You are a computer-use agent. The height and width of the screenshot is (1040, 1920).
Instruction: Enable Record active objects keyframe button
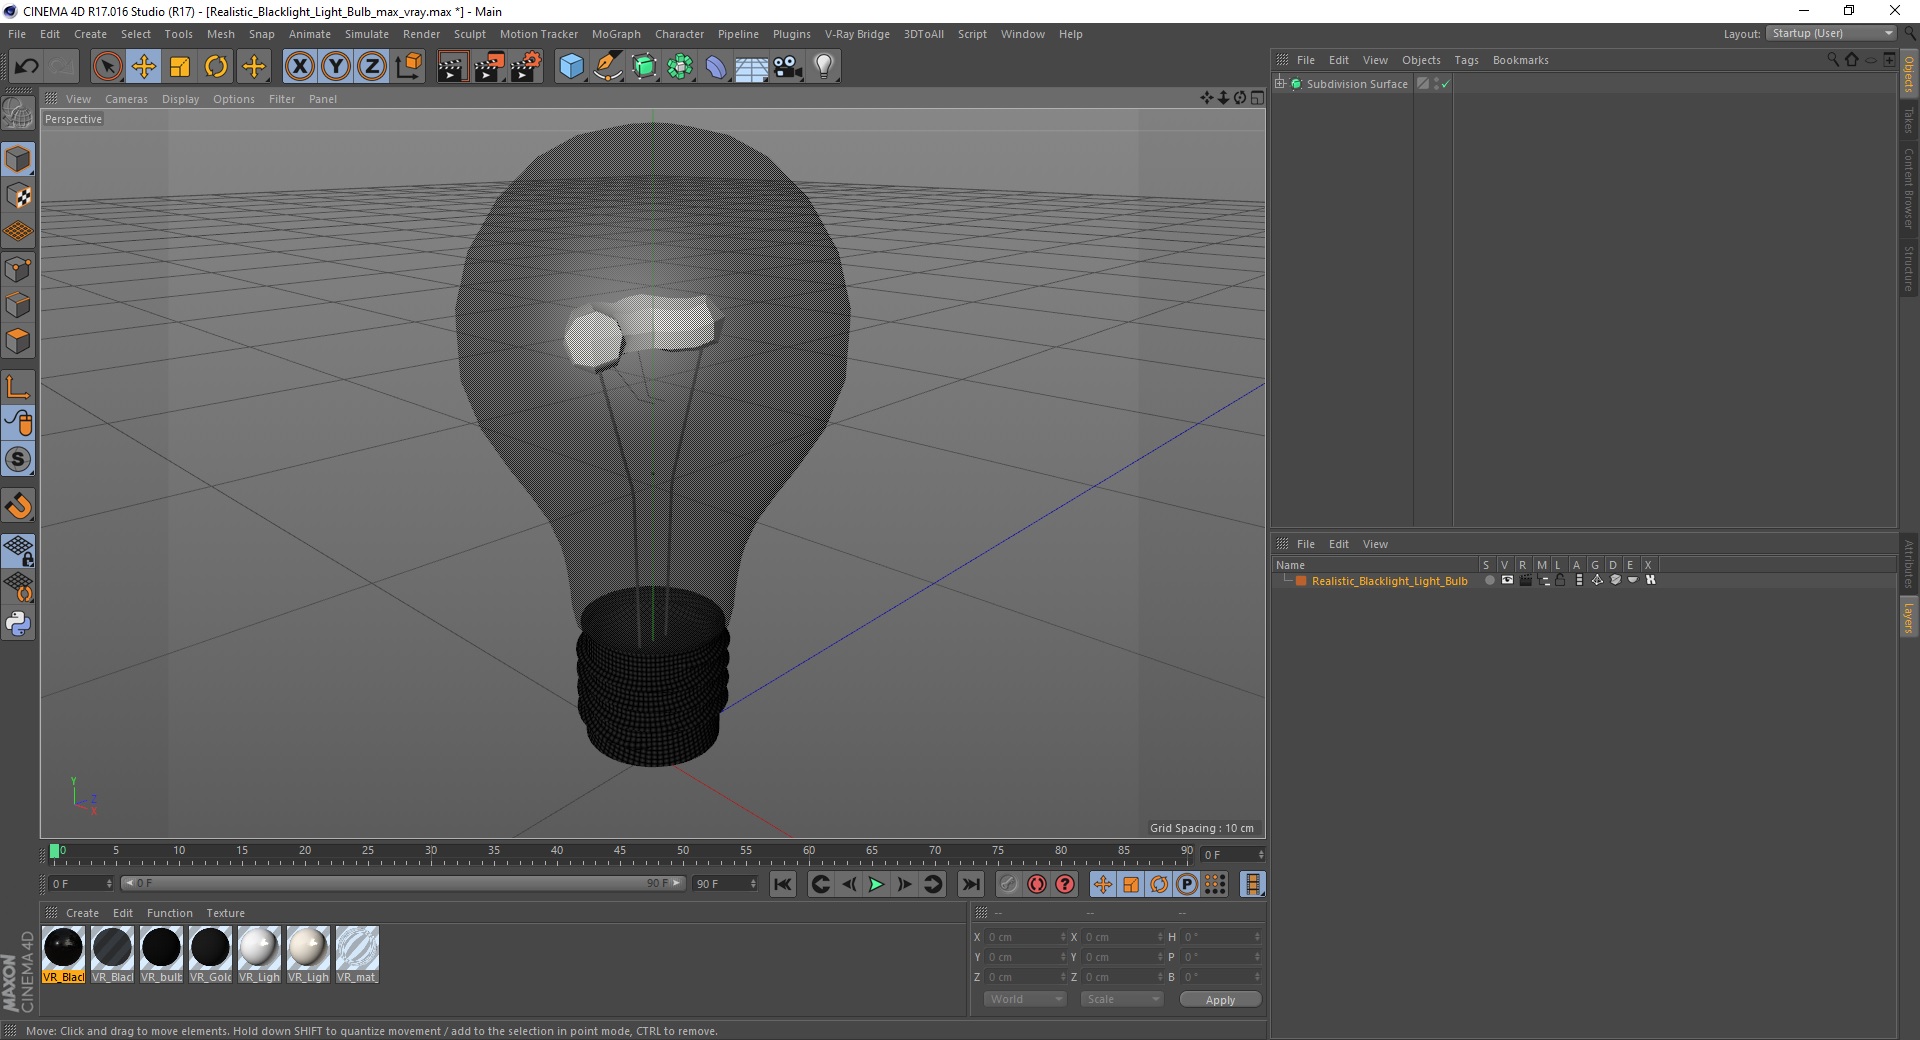[x=1009, y=884]
